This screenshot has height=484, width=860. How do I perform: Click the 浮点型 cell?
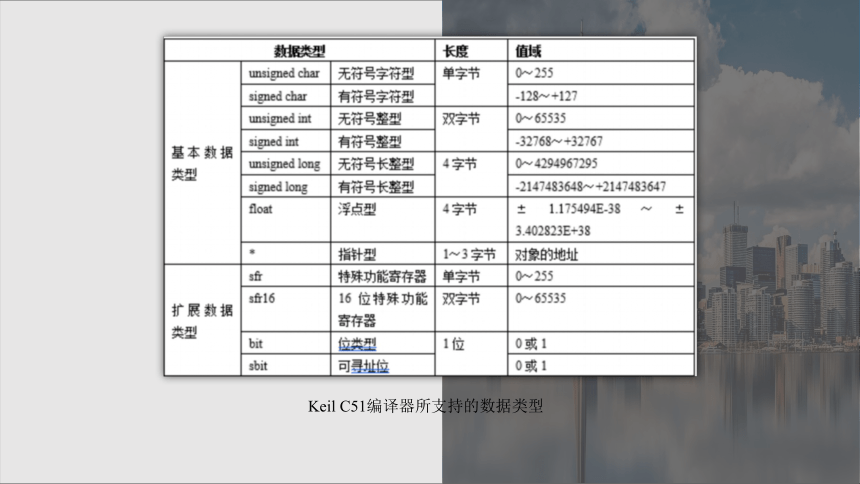[x=383, y=220]
